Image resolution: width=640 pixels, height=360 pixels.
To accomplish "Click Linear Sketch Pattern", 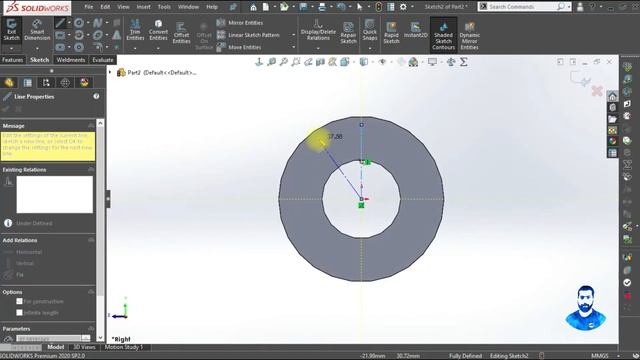I will [x=248, y=35].
